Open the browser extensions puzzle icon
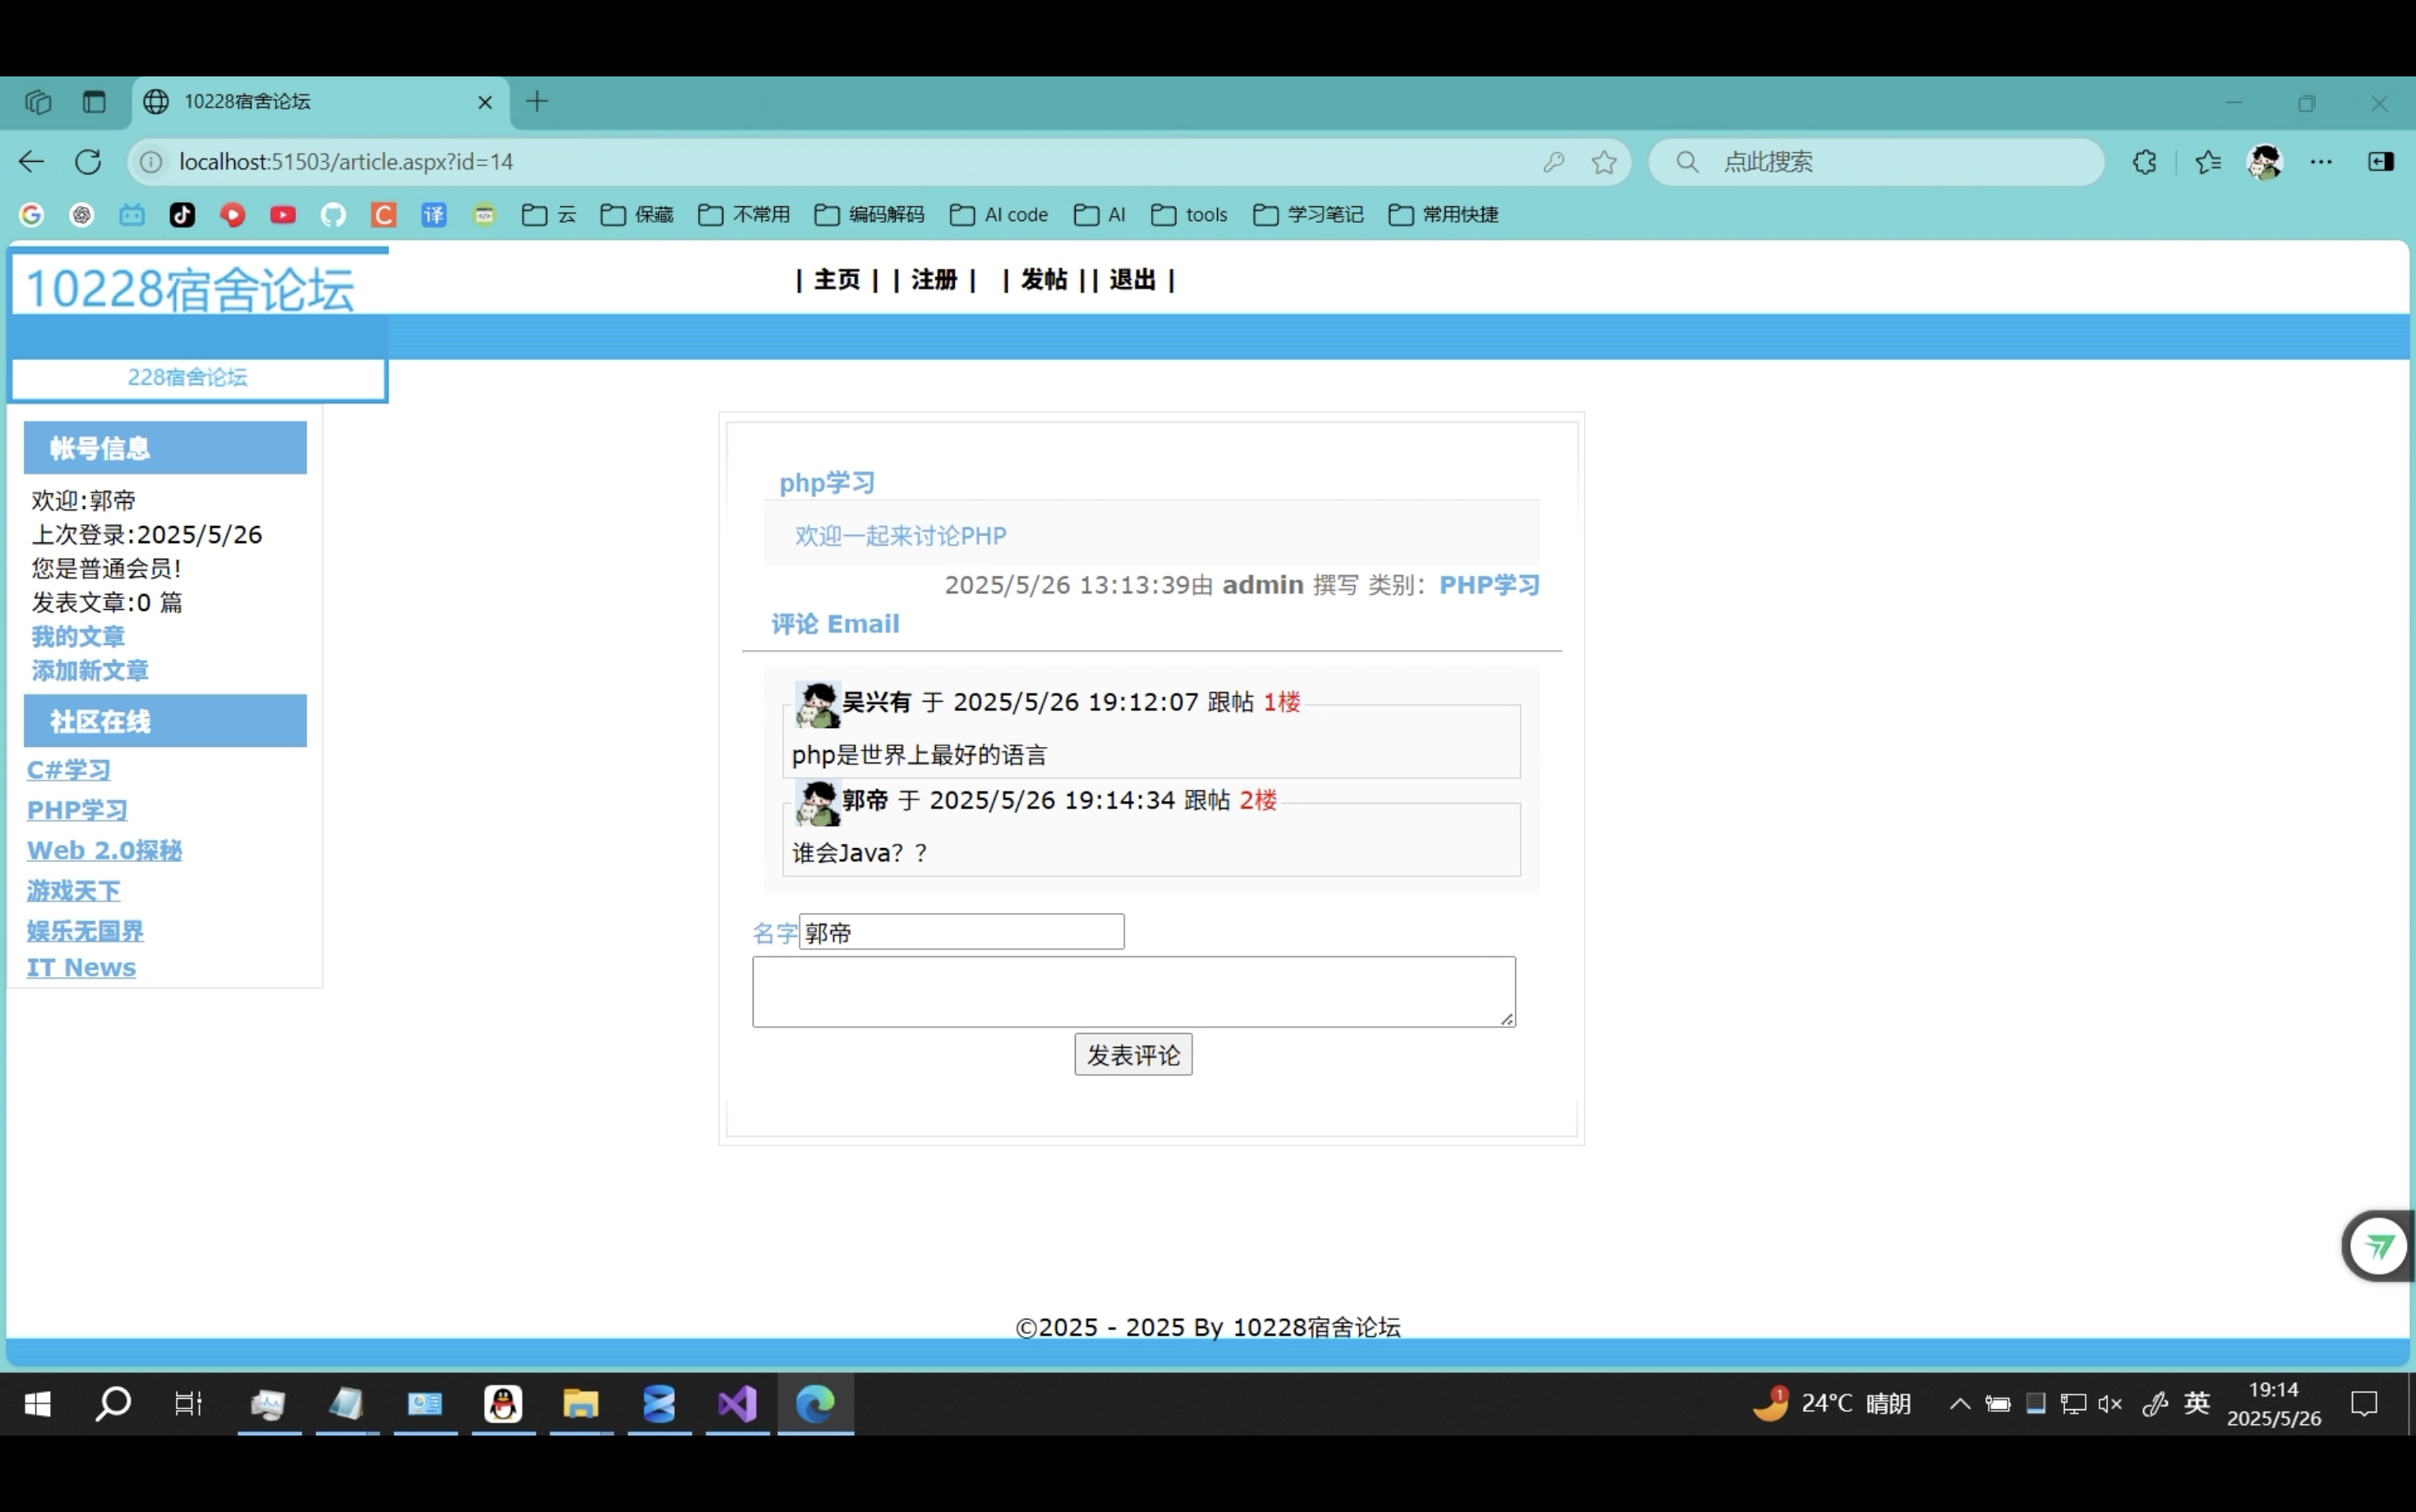 (2144, 162)
